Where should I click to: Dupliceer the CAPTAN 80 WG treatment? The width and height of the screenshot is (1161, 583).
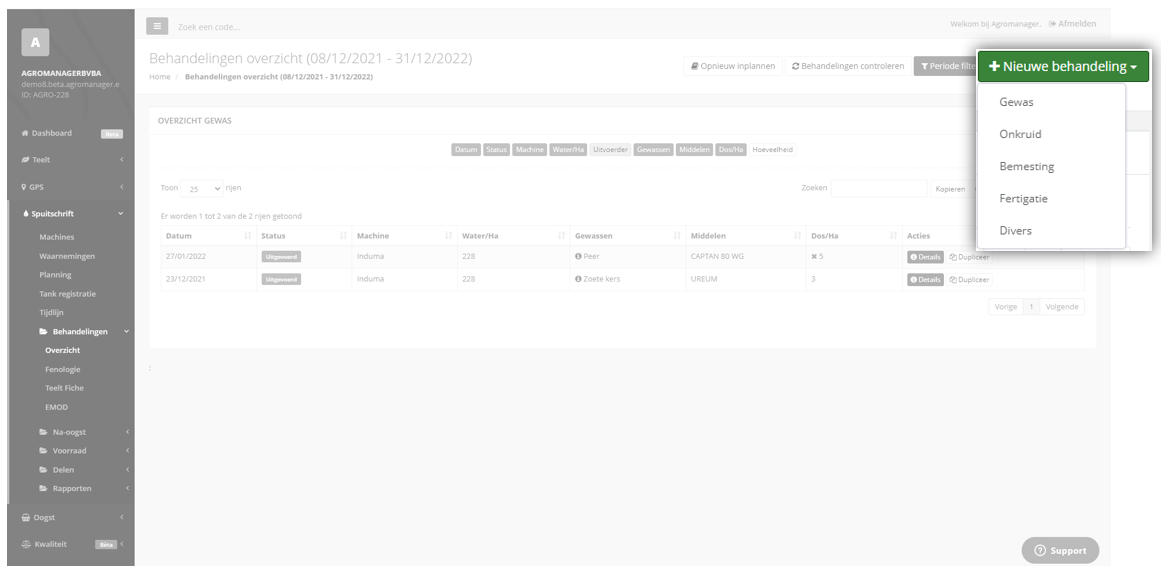[969, 257]
